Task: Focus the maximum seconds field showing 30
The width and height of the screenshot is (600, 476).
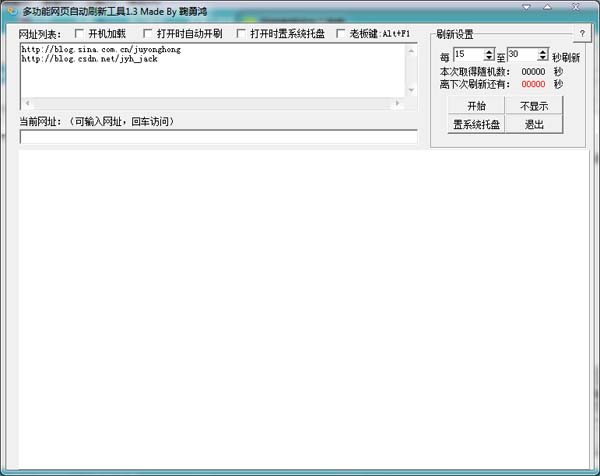Action: pyautogui.click(x=522, y=55)
